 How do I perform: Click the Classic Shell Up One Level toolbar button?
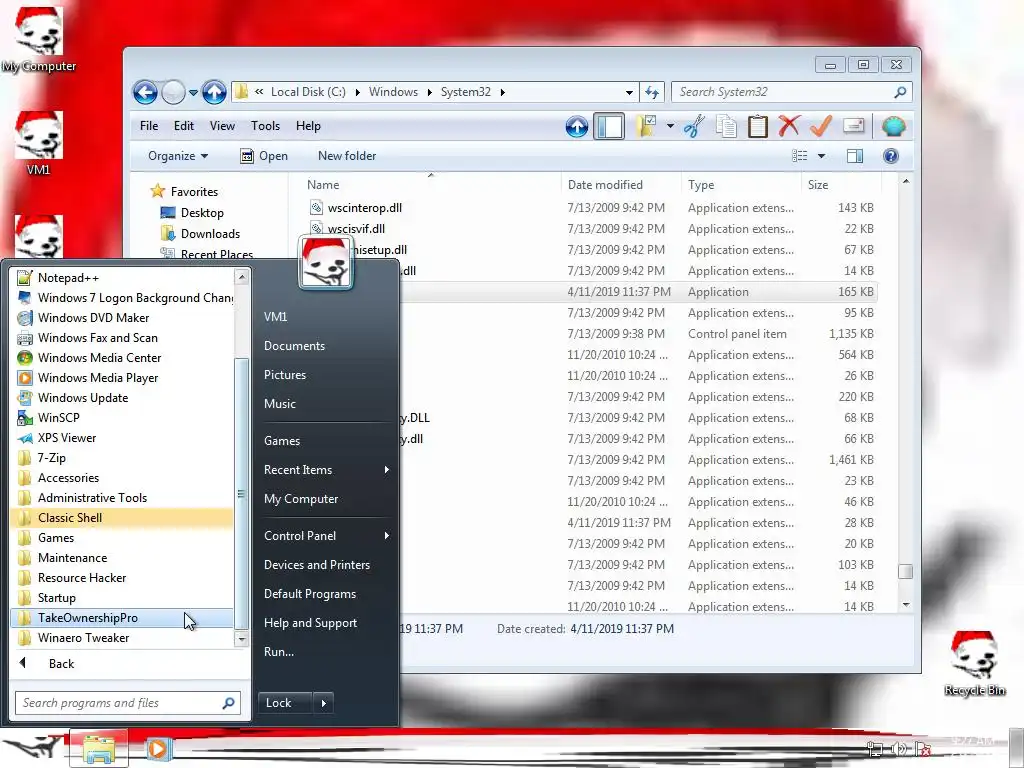[577, 126]
